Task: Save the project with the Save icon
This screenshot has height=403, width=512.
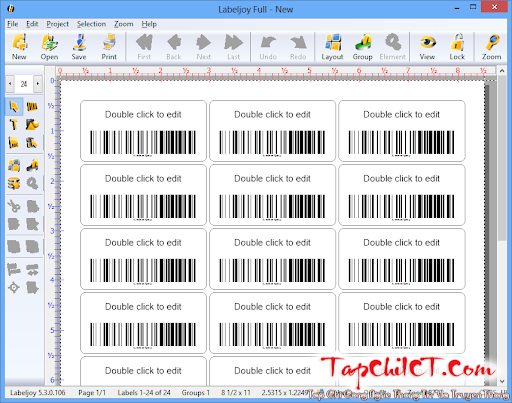Action: [x=79, y=47]
